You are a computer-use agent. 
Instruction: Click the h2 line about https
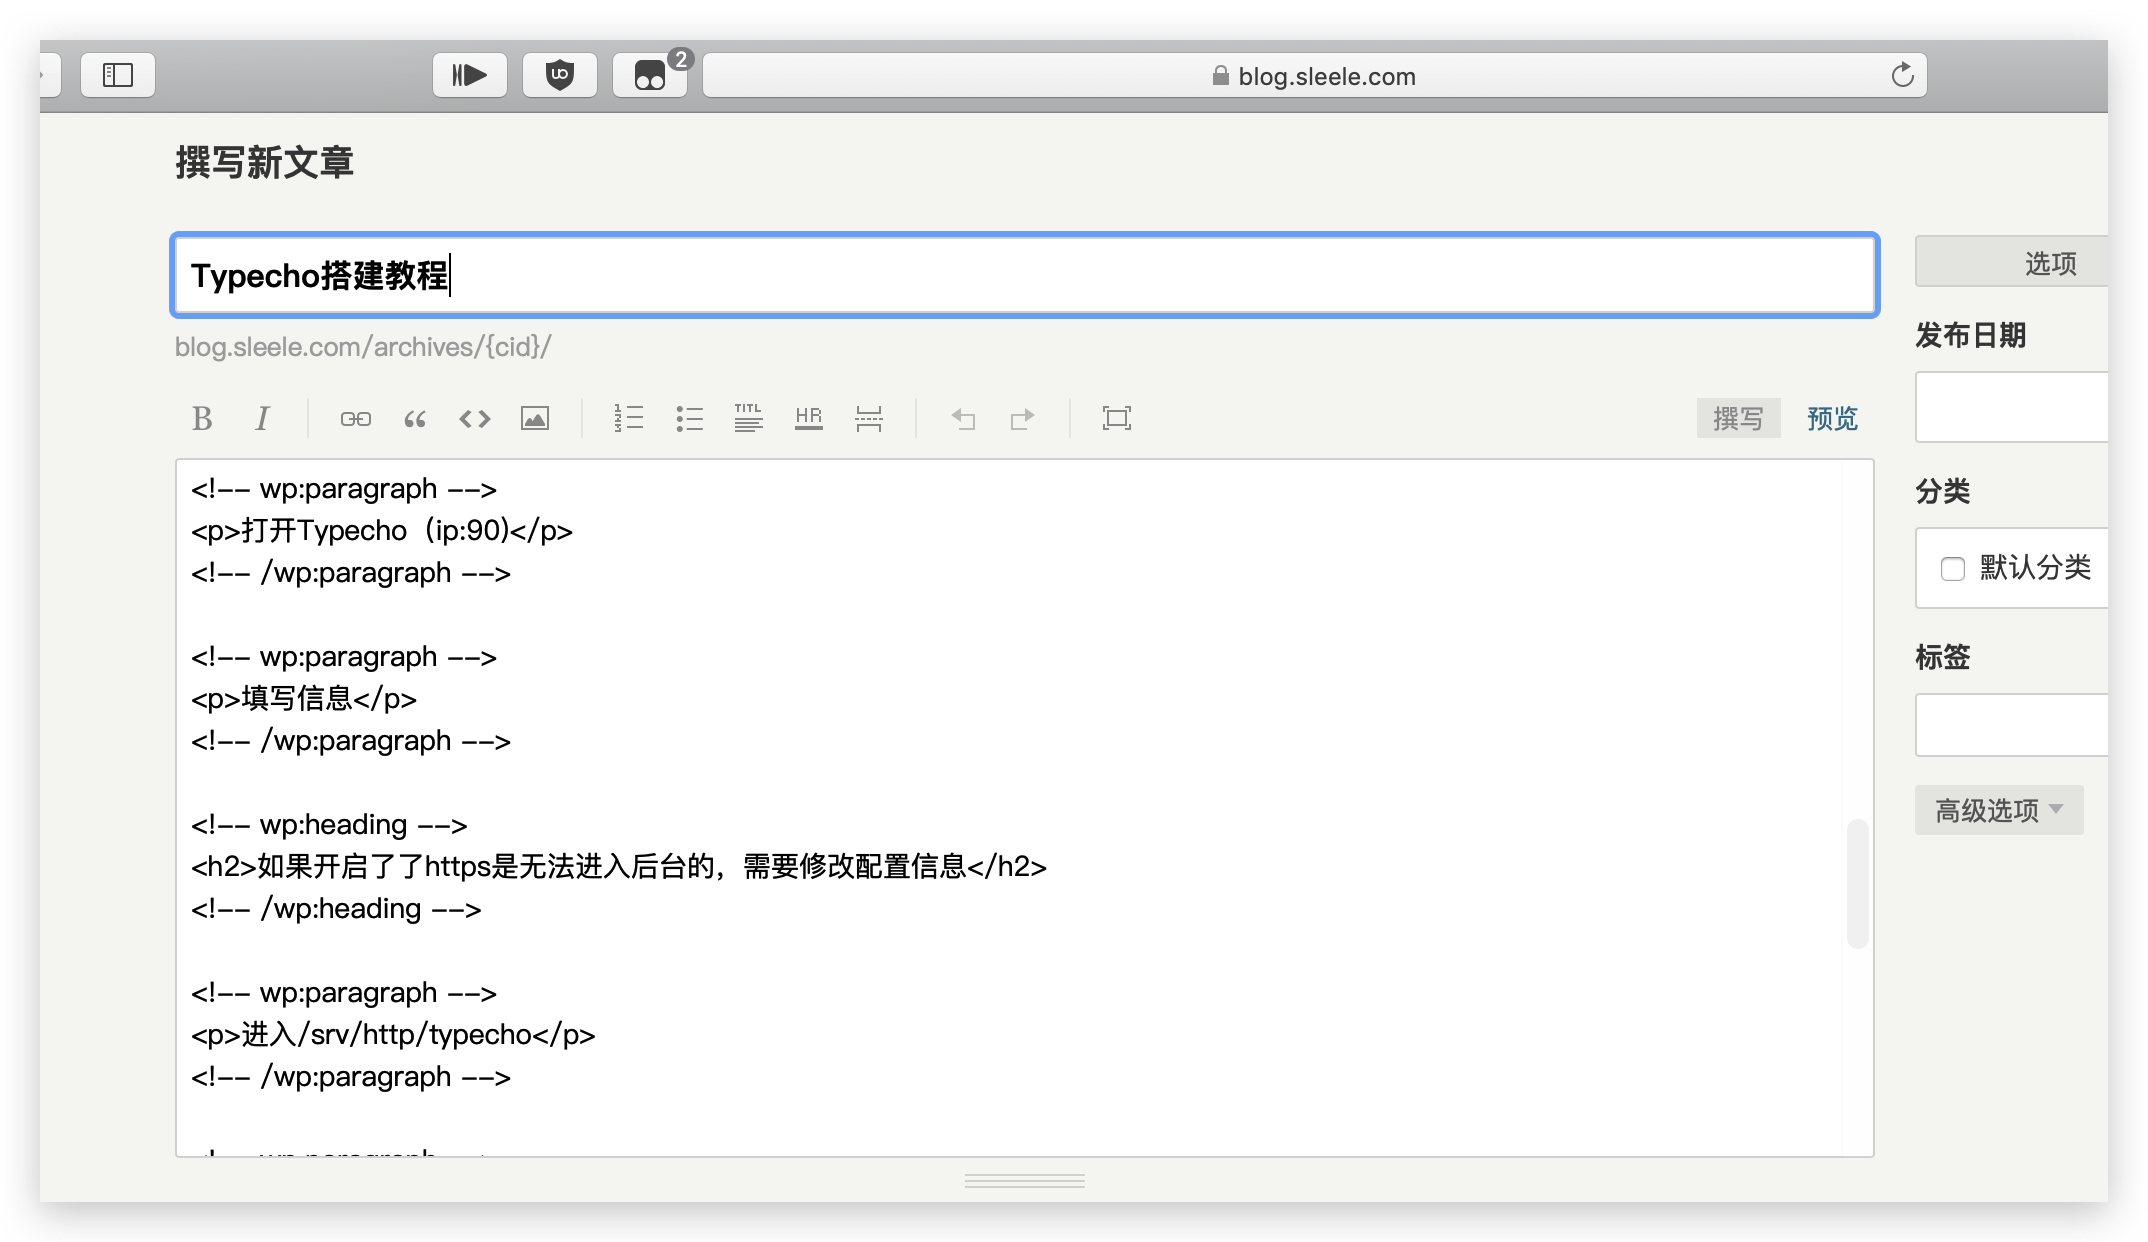pyautogui.click(x=619, y=867)
